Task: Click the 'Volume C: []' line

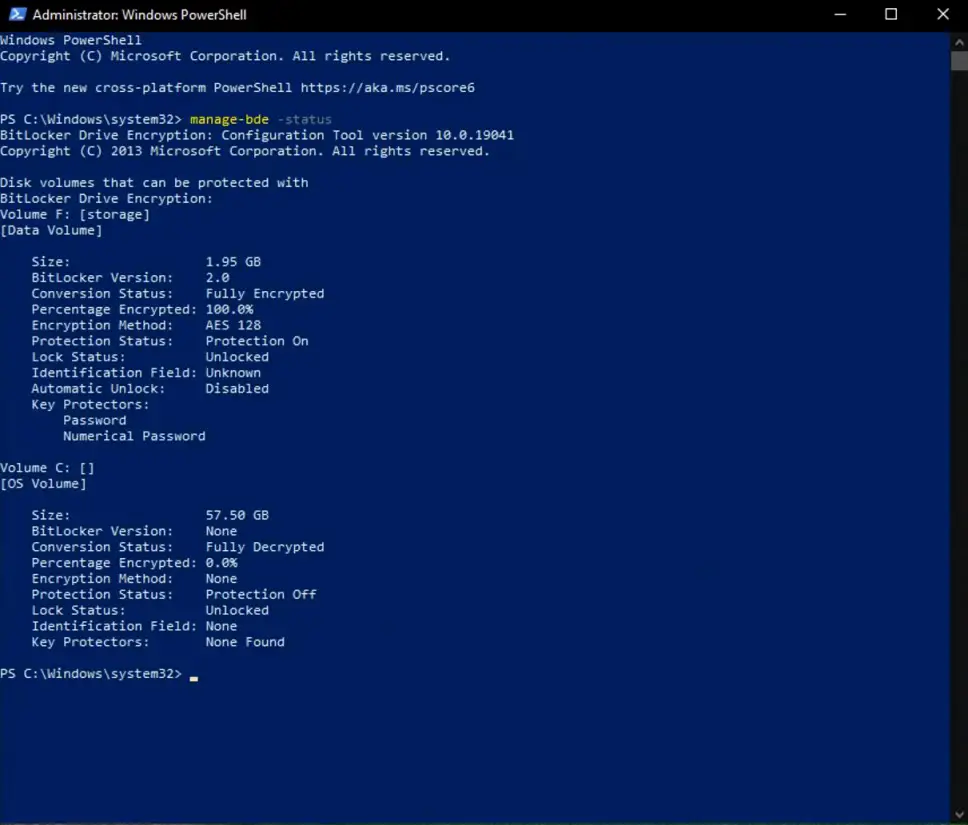Action: click(x=47, y=467)
